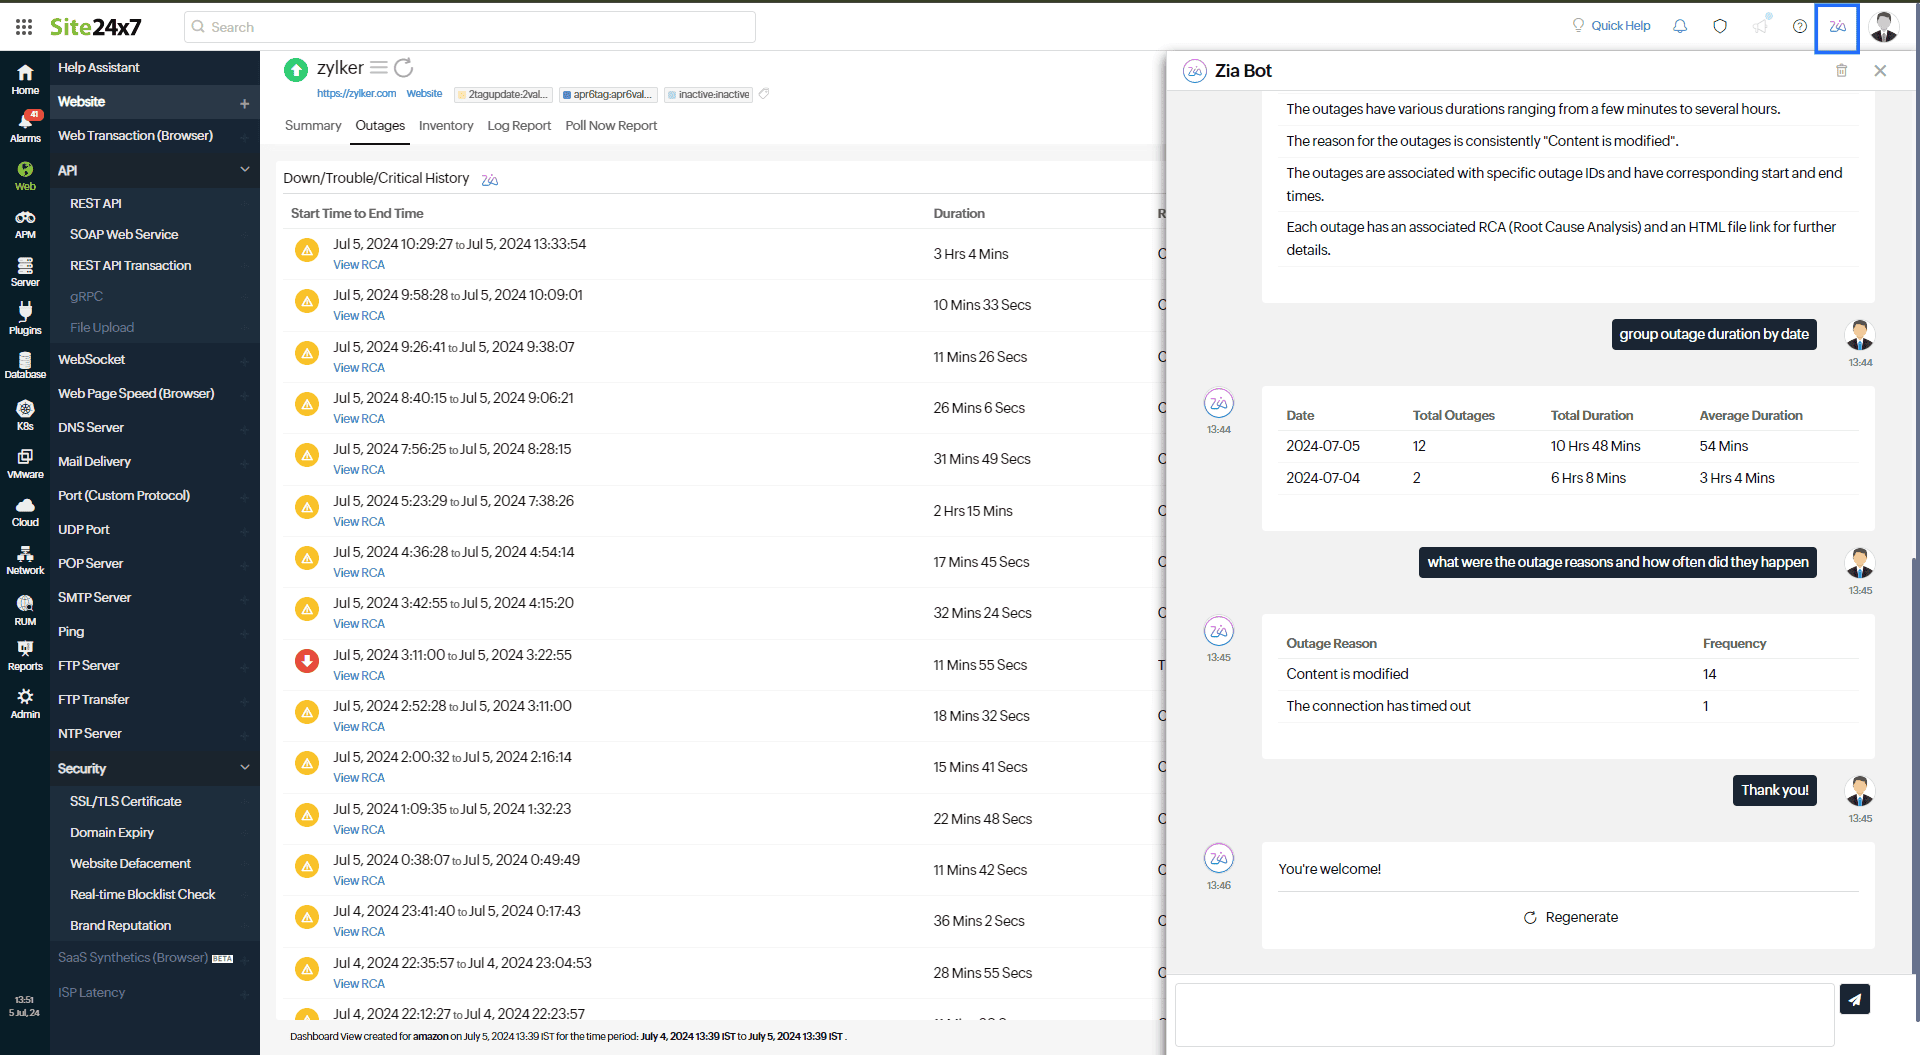
Task: Edit tags with the pencil icon
Action: pos(764,94)
